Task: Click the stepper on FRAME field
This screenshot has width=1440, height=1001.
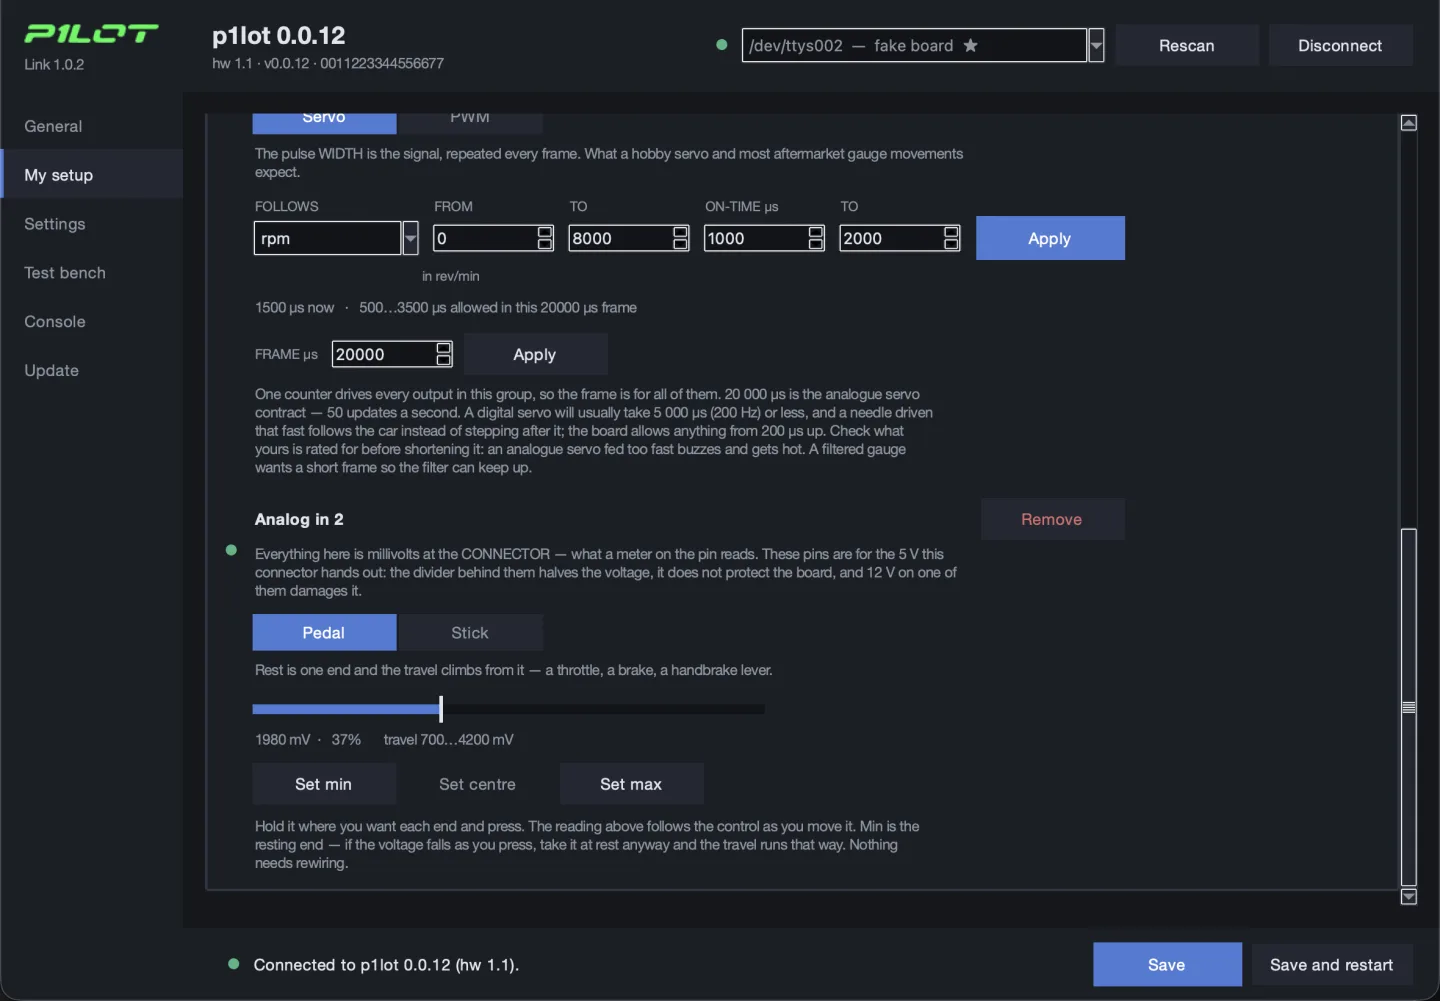Action: (444, 354)
